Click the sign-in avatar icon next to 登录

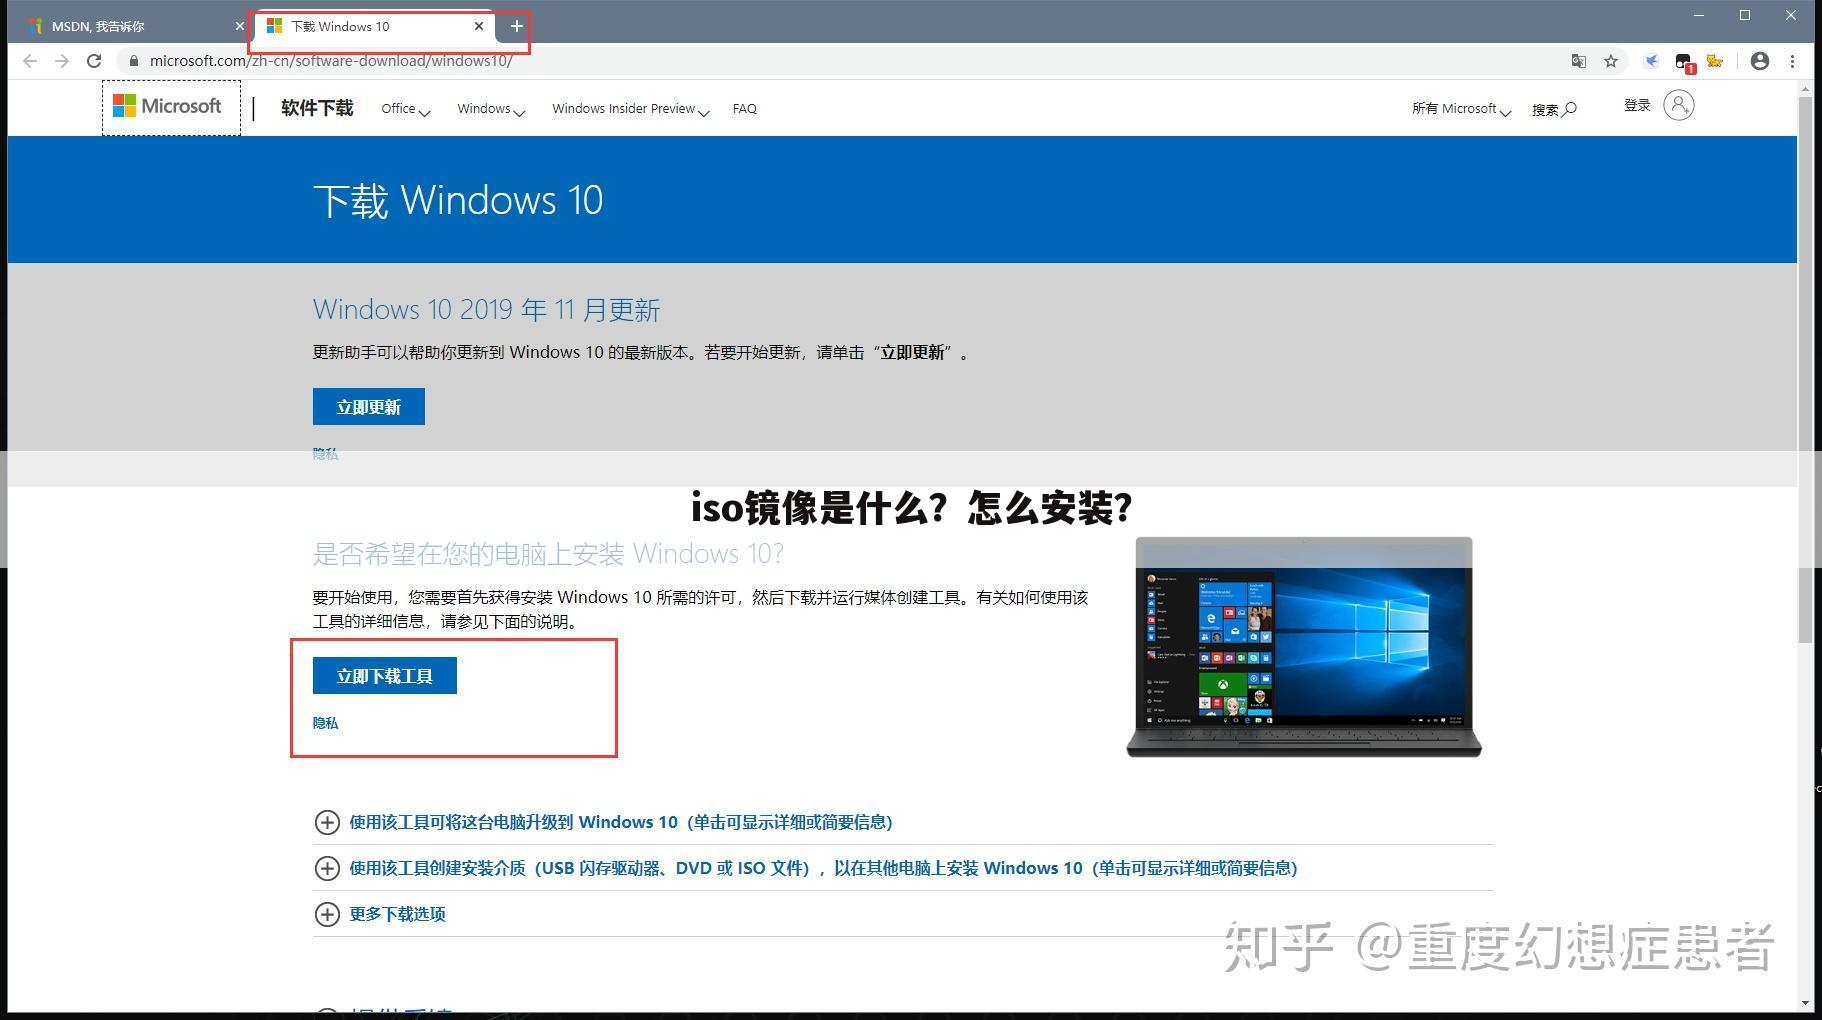tap(1679, 105)
